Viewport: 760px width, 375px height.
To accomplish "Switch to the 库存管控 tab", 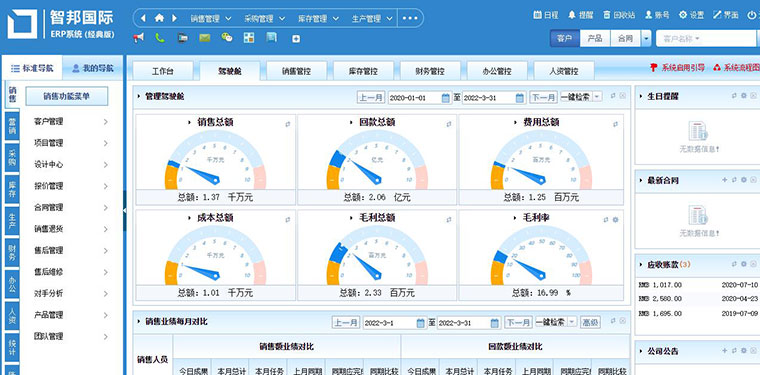I will coord(364,71).
